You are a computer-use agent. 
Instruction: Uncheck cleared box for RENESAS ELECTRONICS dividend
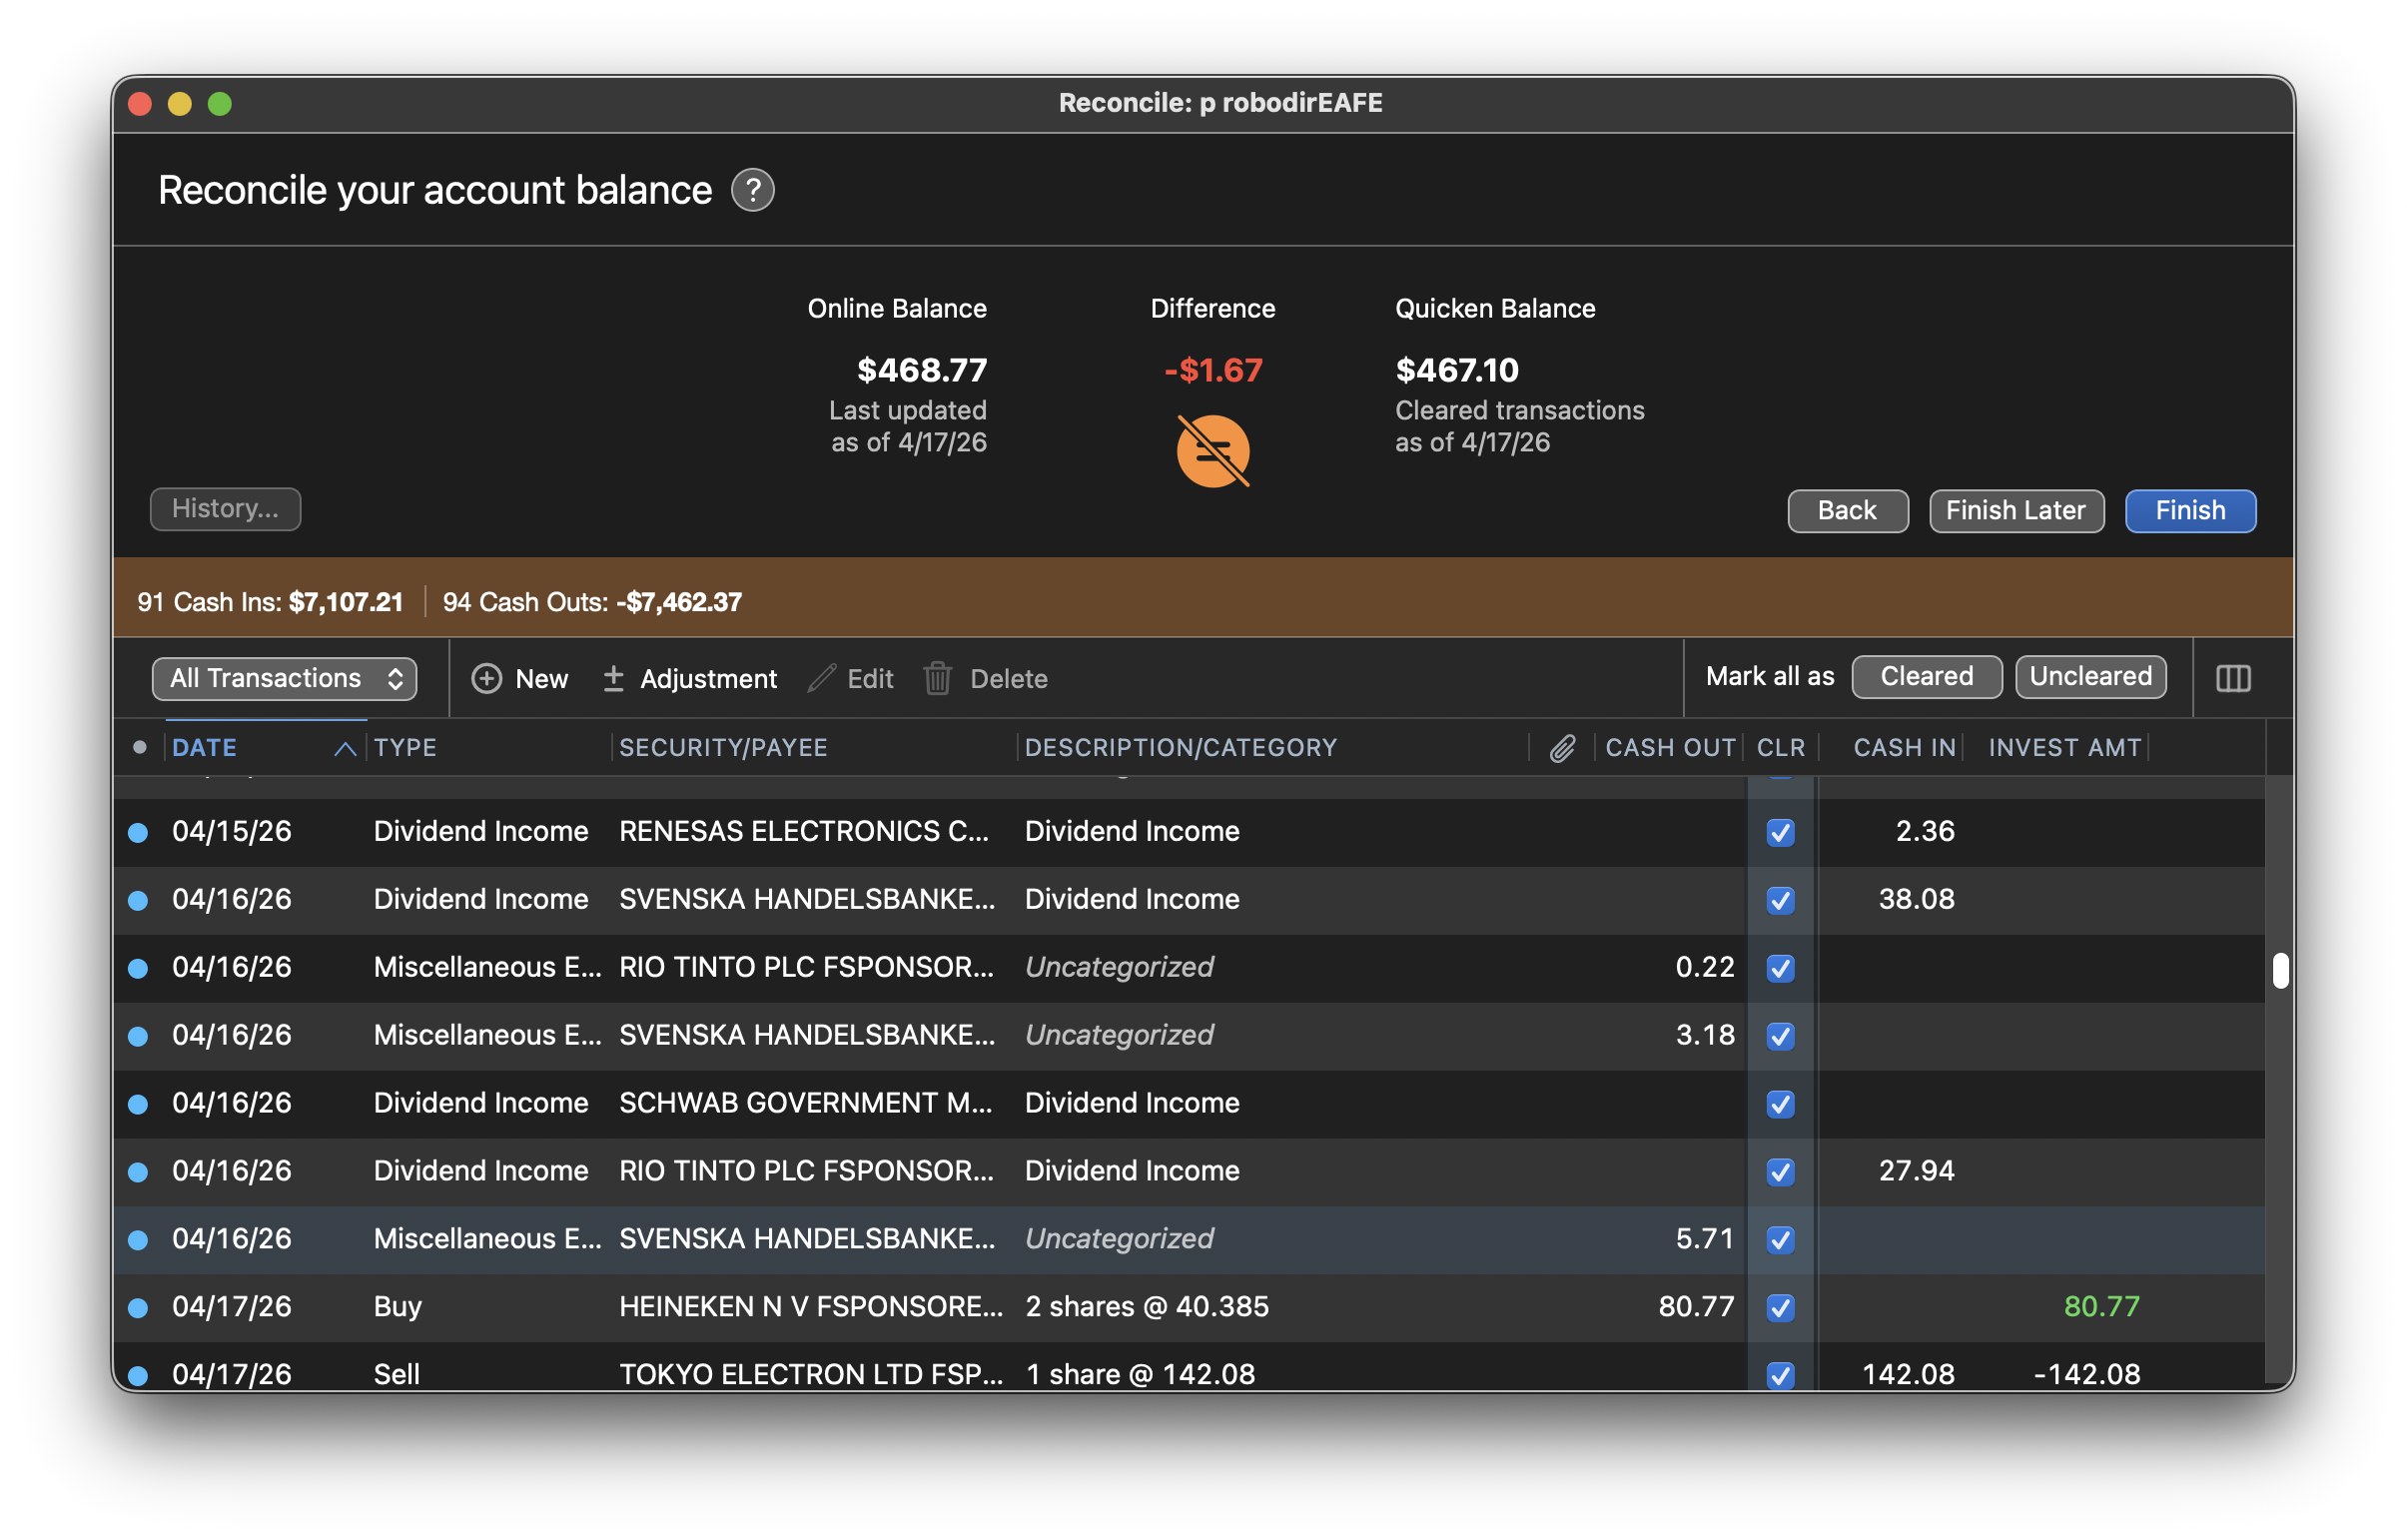[1779, 832]
